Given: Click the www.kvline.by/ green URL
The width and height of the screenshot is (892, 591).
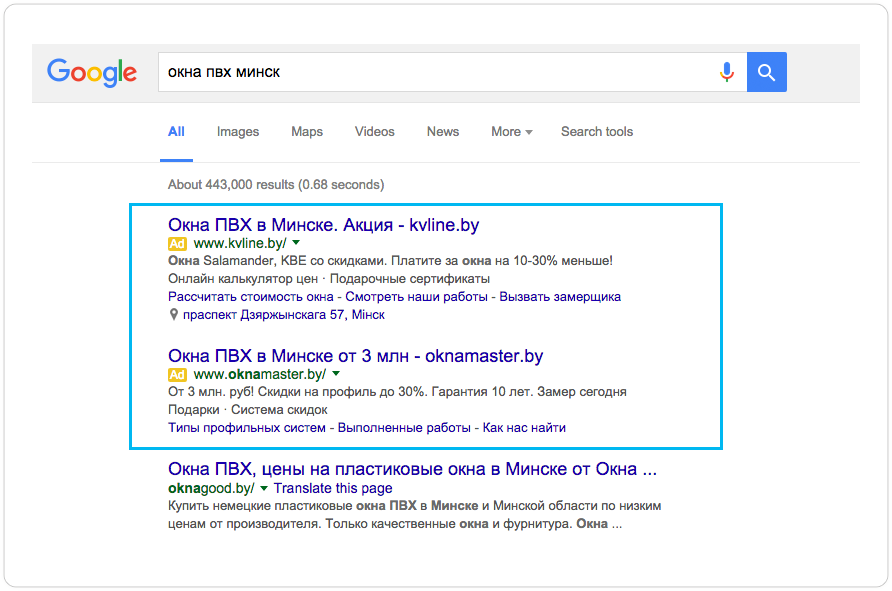Looking at the screenshot, I should coord(240,243).
